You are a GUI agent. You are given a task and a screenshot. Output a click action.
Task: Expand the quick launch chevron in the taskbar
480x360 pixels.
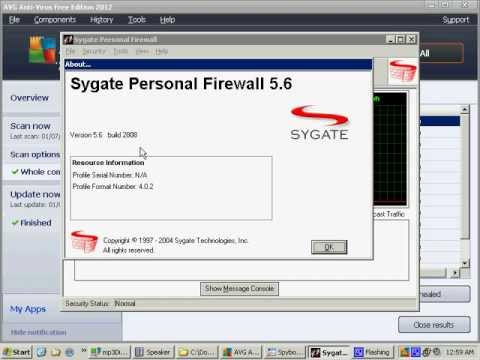click(83, 350)
